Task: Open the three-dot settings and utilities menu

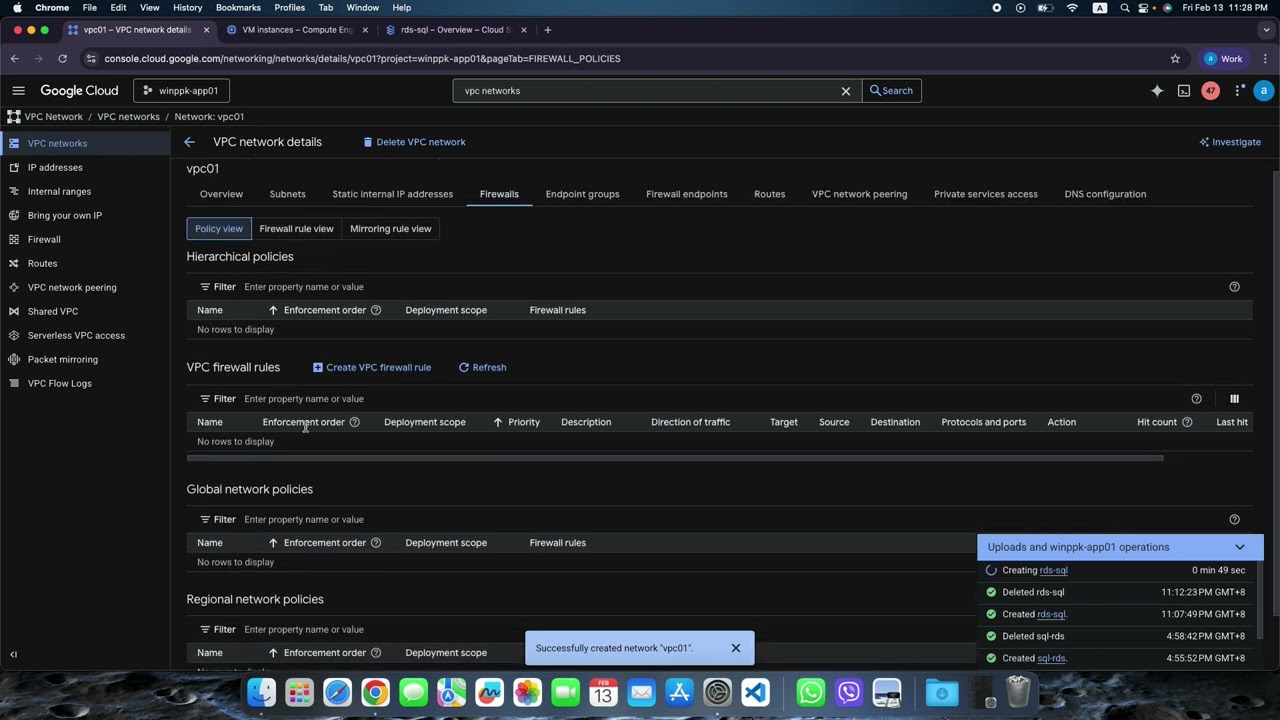Action: tap(1239, 91)
